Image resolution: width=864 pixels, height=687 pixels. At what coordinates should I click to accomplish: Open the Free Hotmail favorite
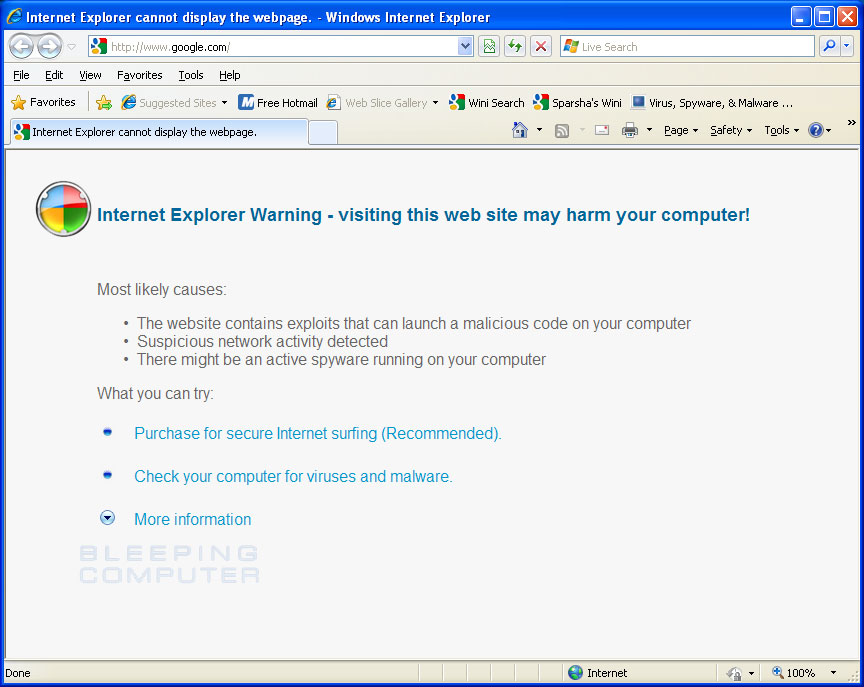point(278,102)
